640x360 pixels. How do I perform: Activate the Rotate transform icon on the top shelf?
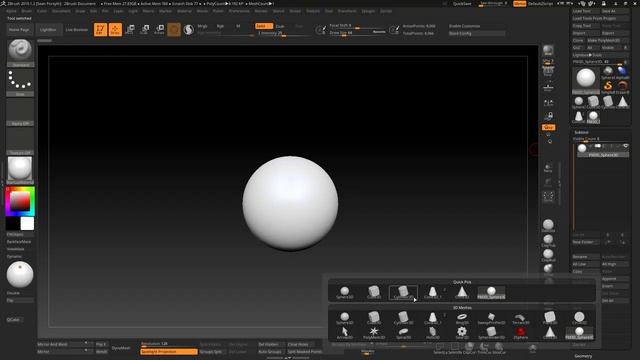pyautogui.click(x=160, y=29)
